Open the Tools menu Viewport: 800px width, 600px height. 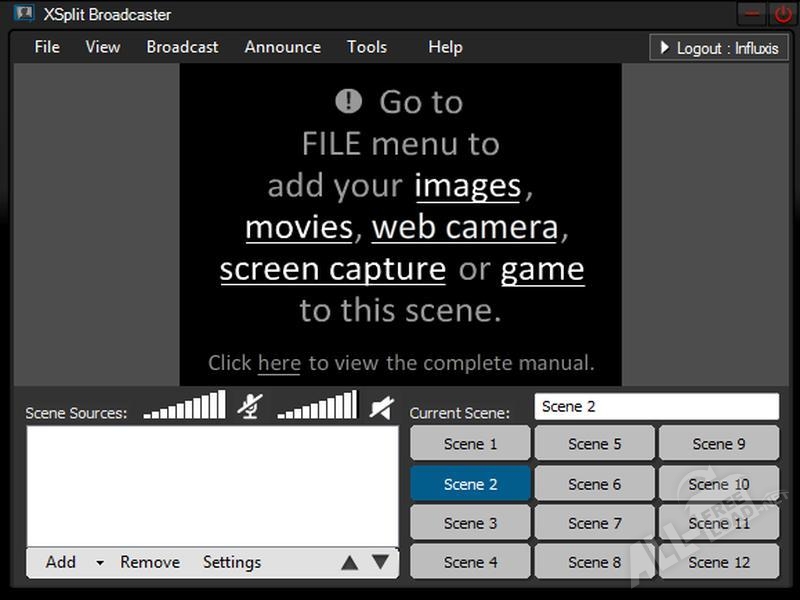pyautogui.click(x=367, y=47)
